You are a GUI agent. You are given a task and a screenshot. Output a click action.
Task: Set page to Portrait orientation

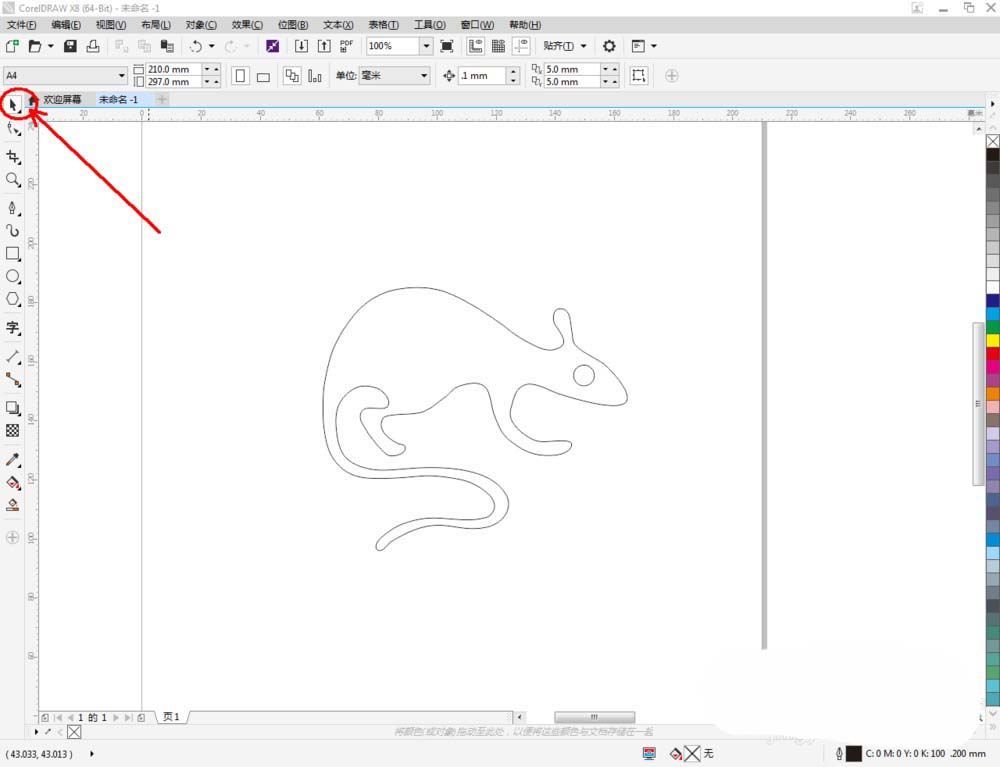point(240,76)
